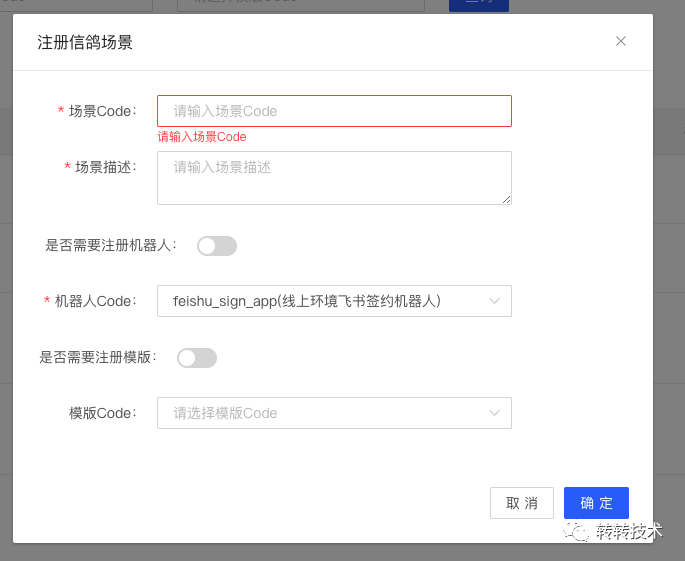Viewport: 685px width, 561px height.
Task: Click the blue 确定 button
Action: pyautogui.click(x=596, y=503)
